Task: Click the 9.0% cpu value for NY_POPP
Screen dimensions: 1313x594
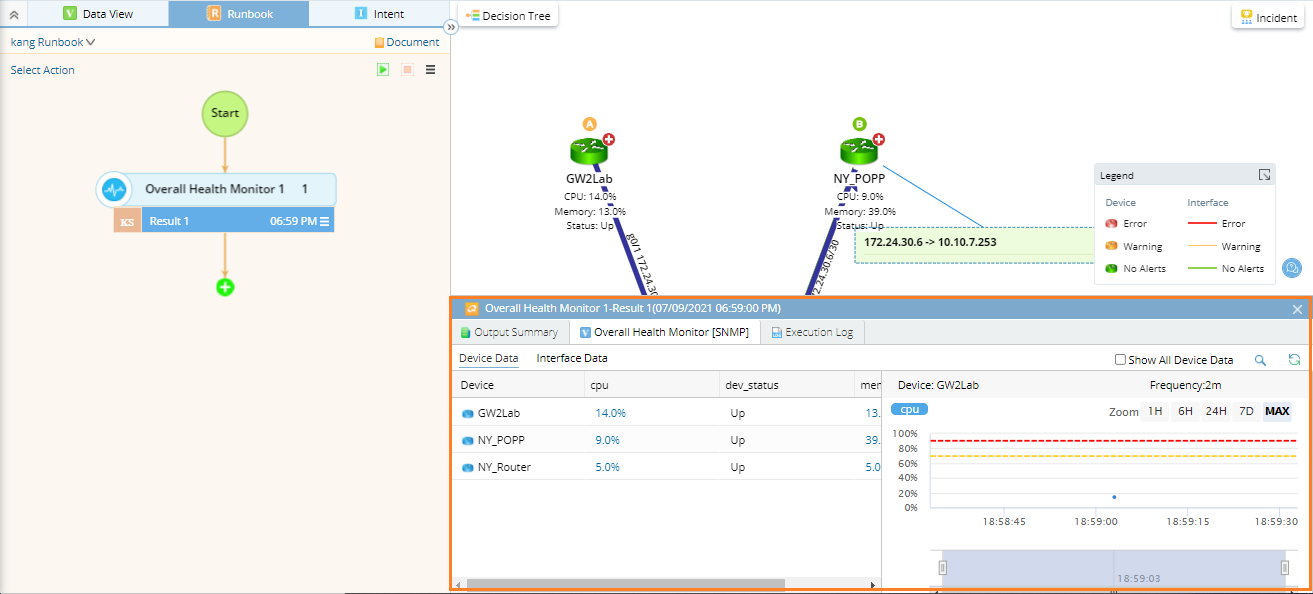Action: [x=607, y=440]
